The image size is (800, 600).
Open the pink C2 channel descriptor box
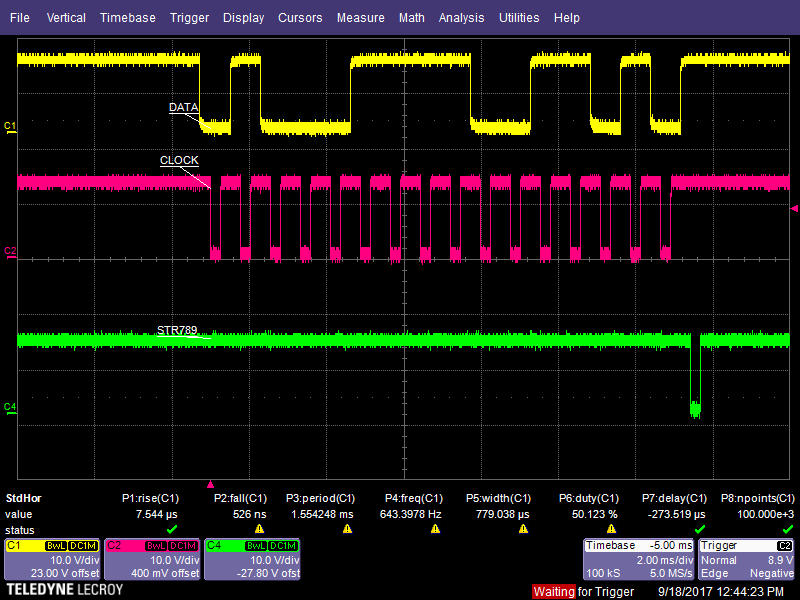pyautogui.click(x=151, y=559)
